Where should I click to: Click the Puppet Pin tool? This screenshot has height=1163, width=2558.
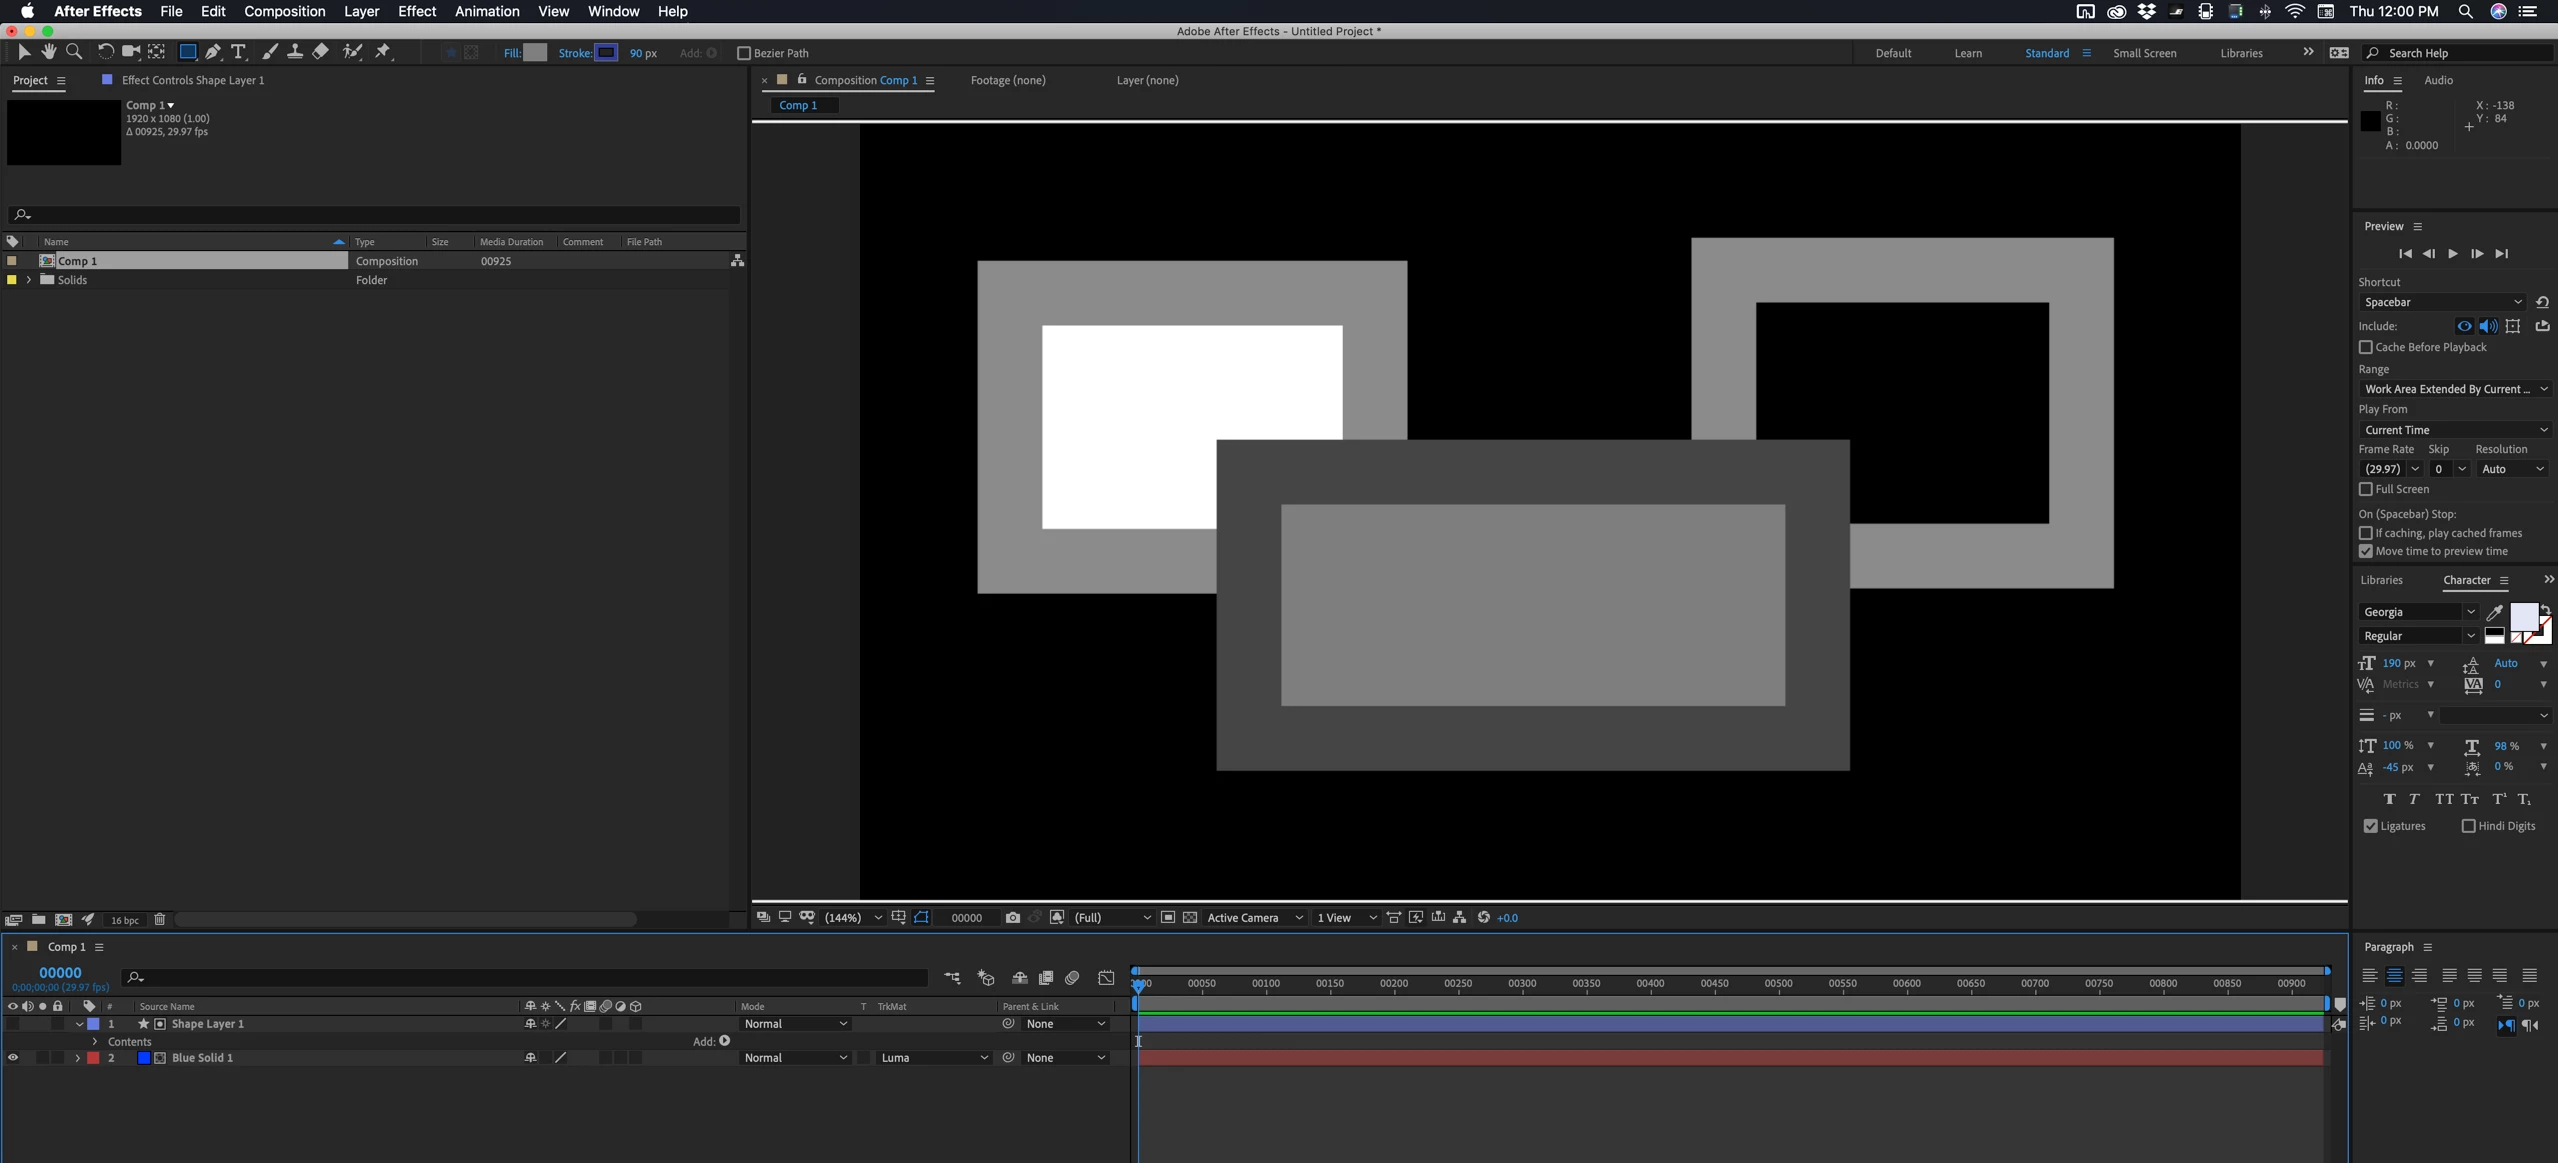383,52
